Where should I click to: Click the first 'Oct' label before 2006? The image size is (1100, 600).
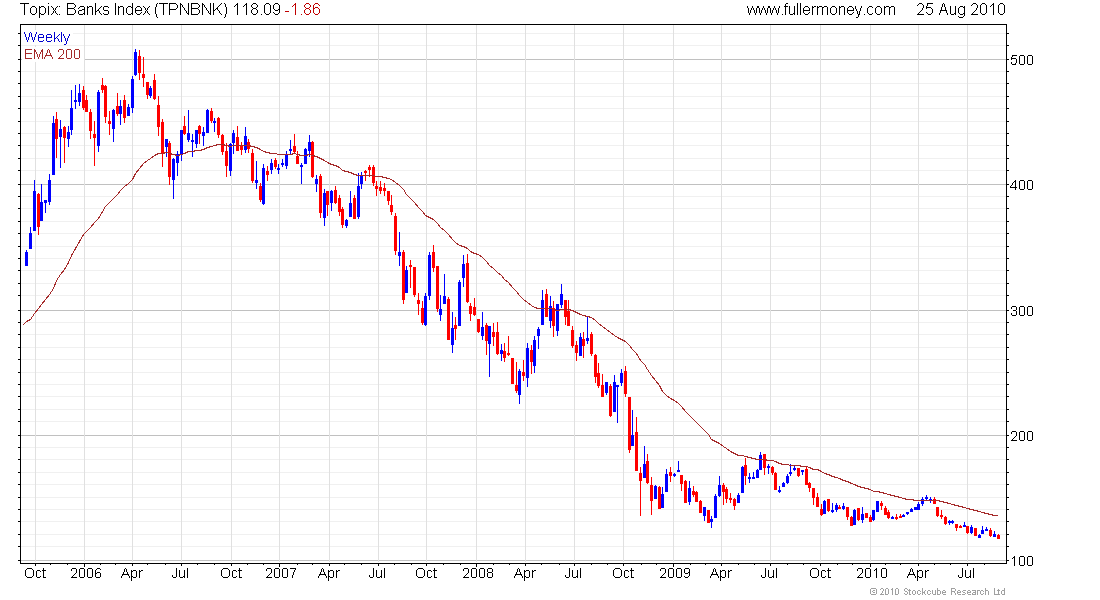pyautogui.click(x=35, y=573)
